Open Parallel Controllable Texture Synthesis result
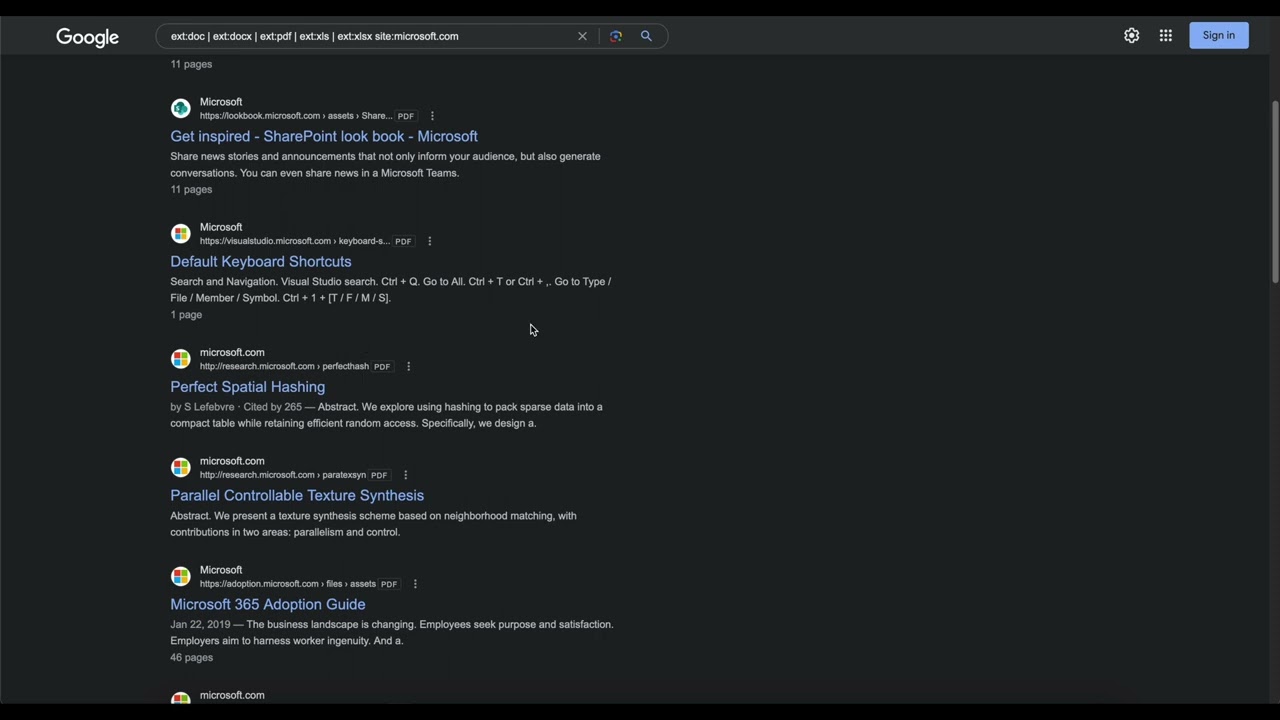This screenshot has height=720, width=1280. (297, 495)
